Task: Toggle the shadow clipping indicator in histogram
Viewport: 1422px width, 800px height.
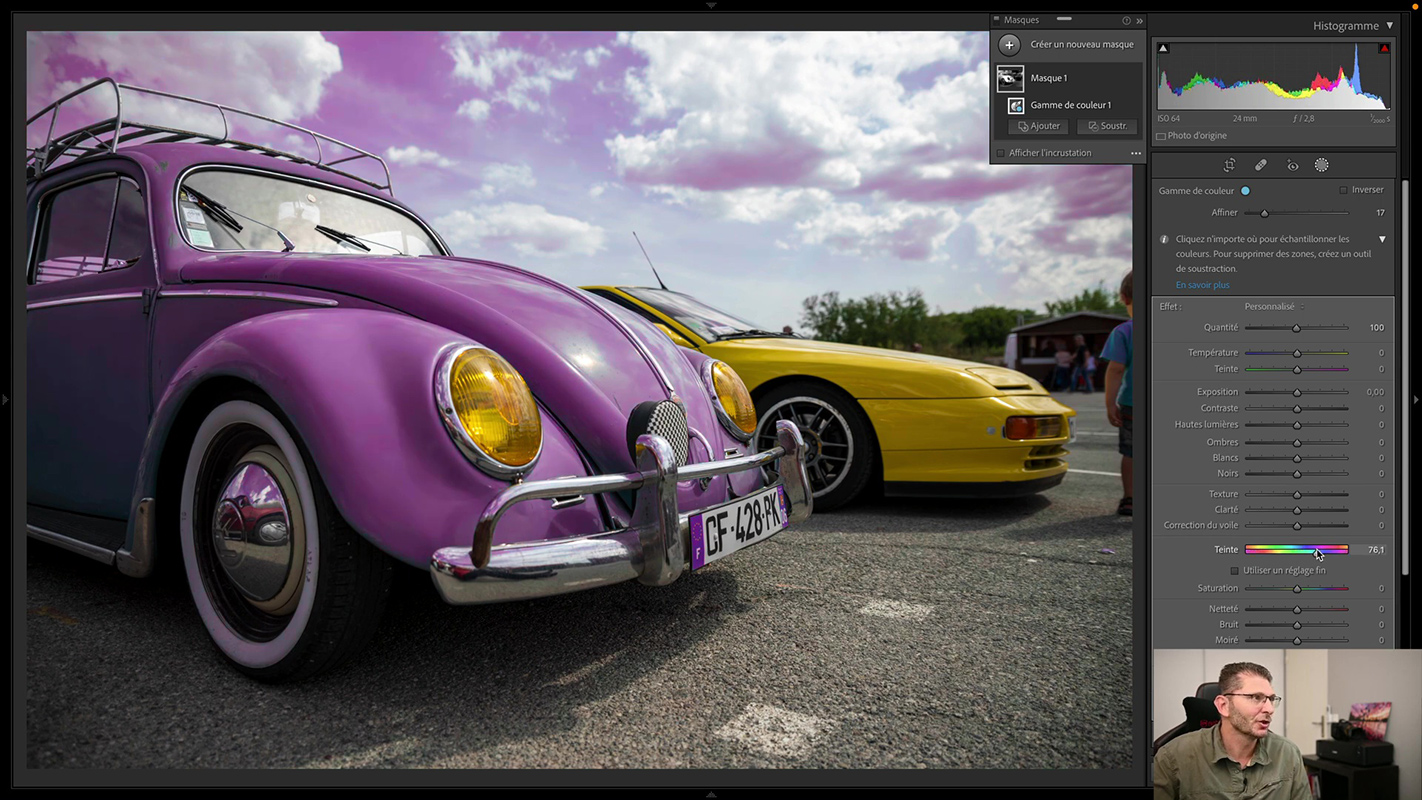Action: click(1163, 48)
